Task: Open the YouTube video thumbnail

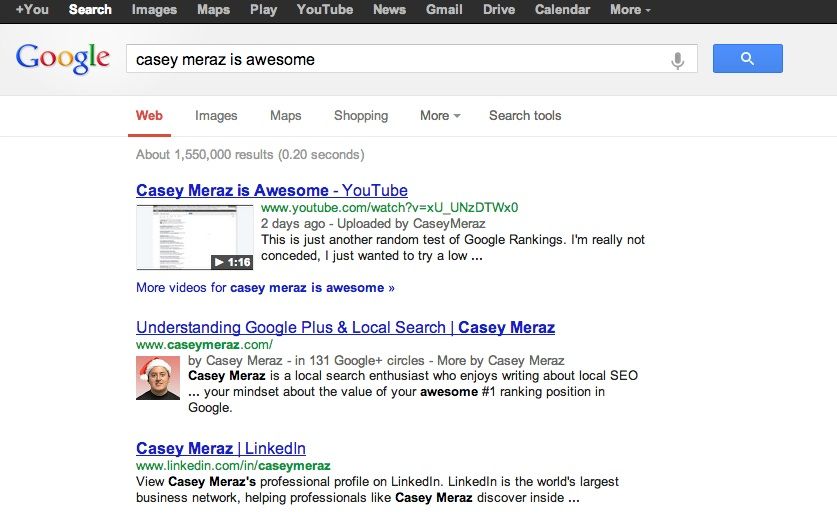Action: click(x=194, y=237)
